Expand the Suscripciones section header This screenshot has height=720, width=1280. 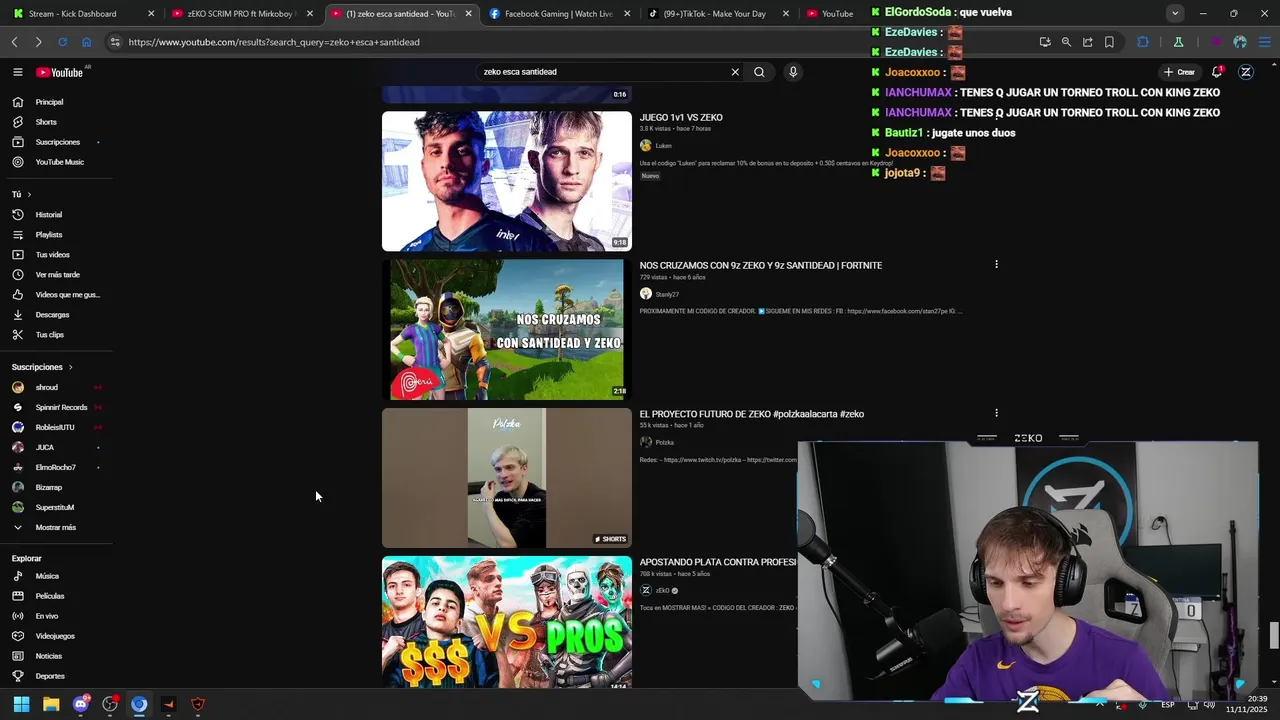click(42, 367)
